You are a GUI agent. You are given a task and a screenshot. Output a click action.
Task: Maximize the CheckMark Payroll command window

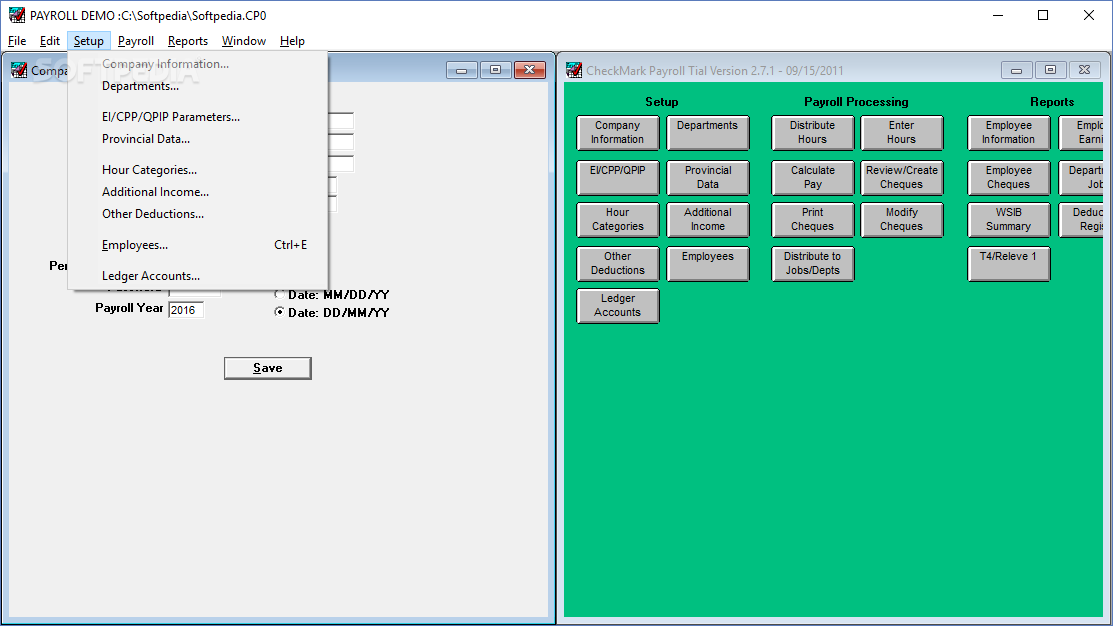click(x=1051, y=70)
